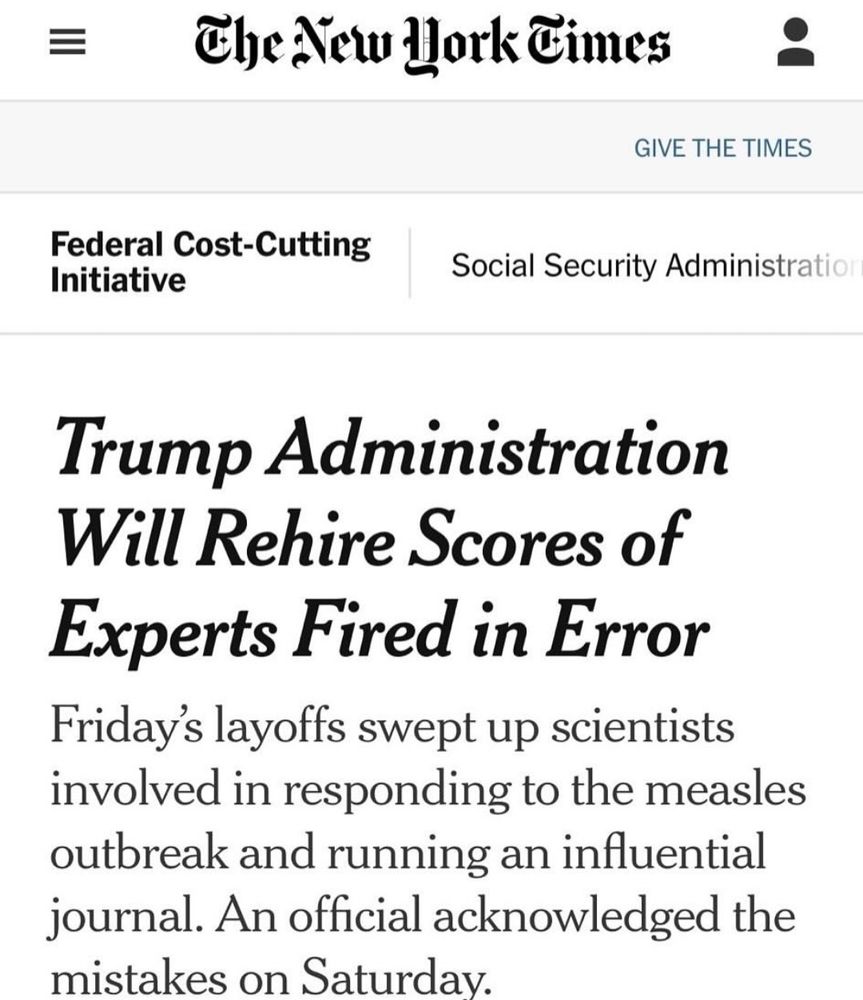The height and width of the screenshot is (1000, 863).
Task: Click headline line 'Experts Fired in Error'
Action: (380, 630)
